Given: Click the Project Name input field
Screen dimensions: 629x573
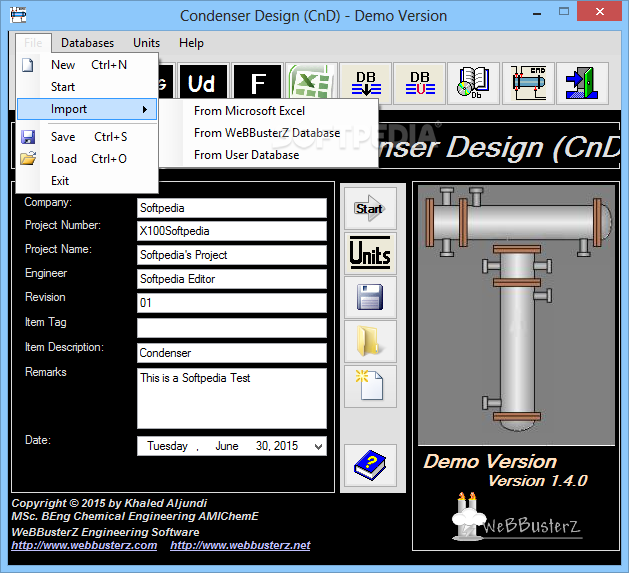Looking at the screenshot, I should tap(232, 255).
